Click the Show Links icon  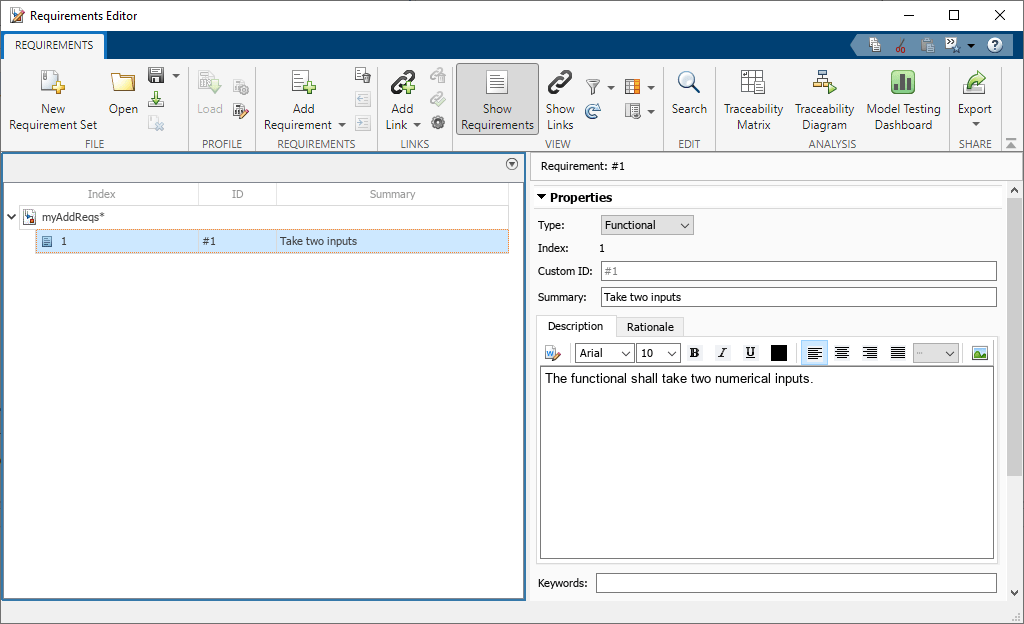pos(560,84)
